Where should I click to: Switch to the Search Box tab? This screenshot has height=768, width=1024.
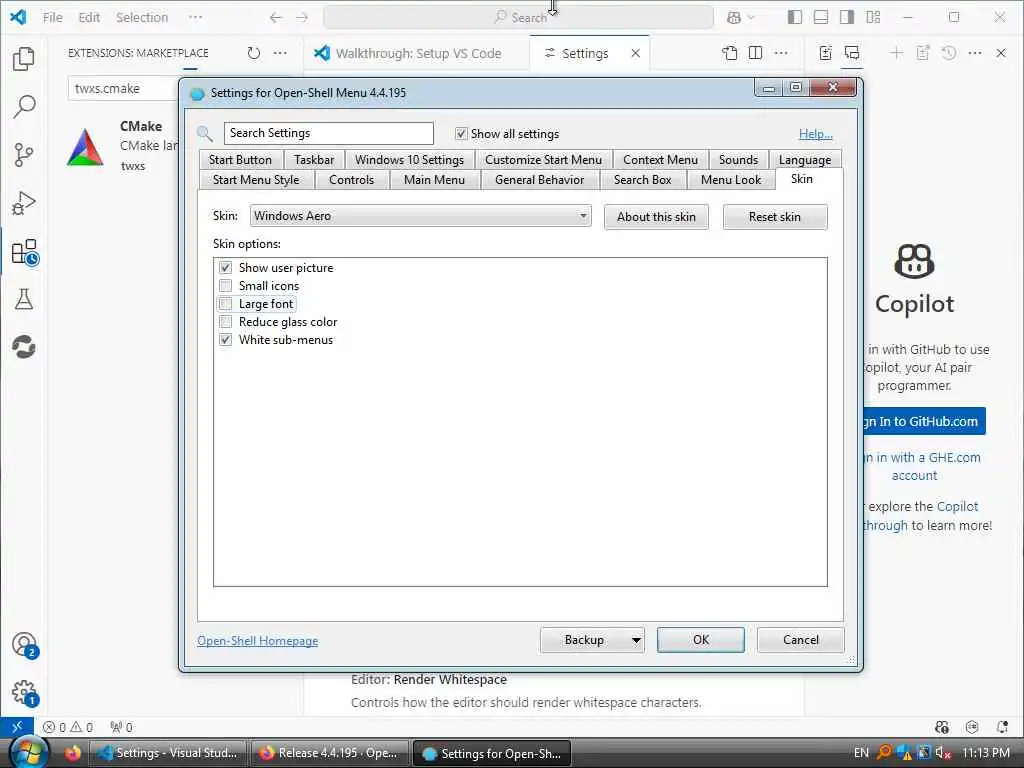coord(643,180)
